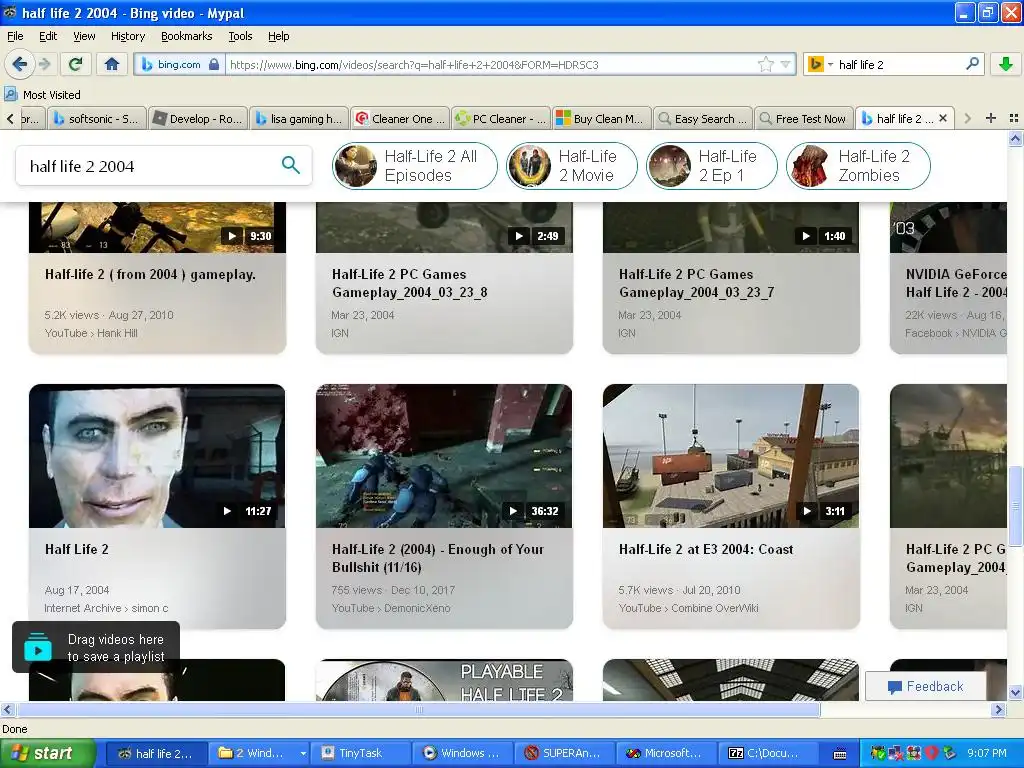Open a new tab with the plus icon
This screenshot has height=768, width=1024.
(x=991, y=118)
